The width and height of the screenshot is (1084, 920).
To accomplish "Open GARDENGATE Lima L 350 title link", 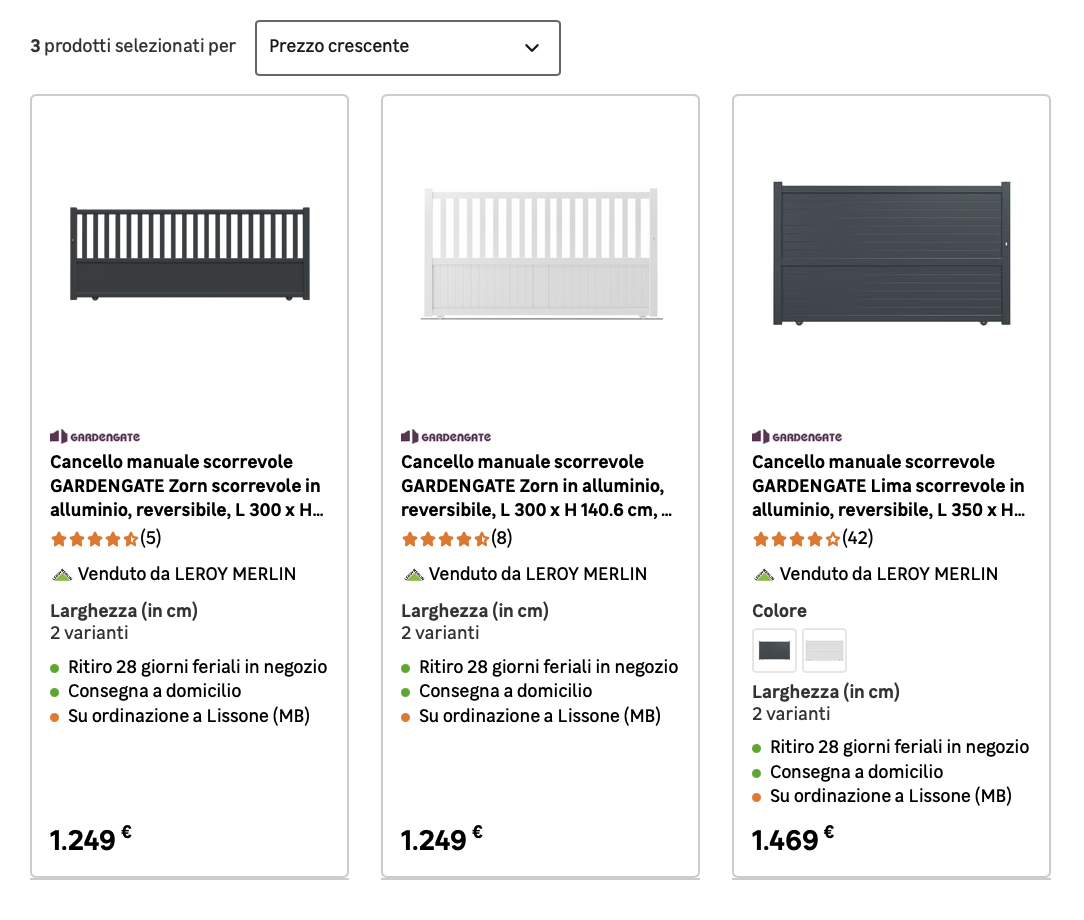I will tap(888, 486).
